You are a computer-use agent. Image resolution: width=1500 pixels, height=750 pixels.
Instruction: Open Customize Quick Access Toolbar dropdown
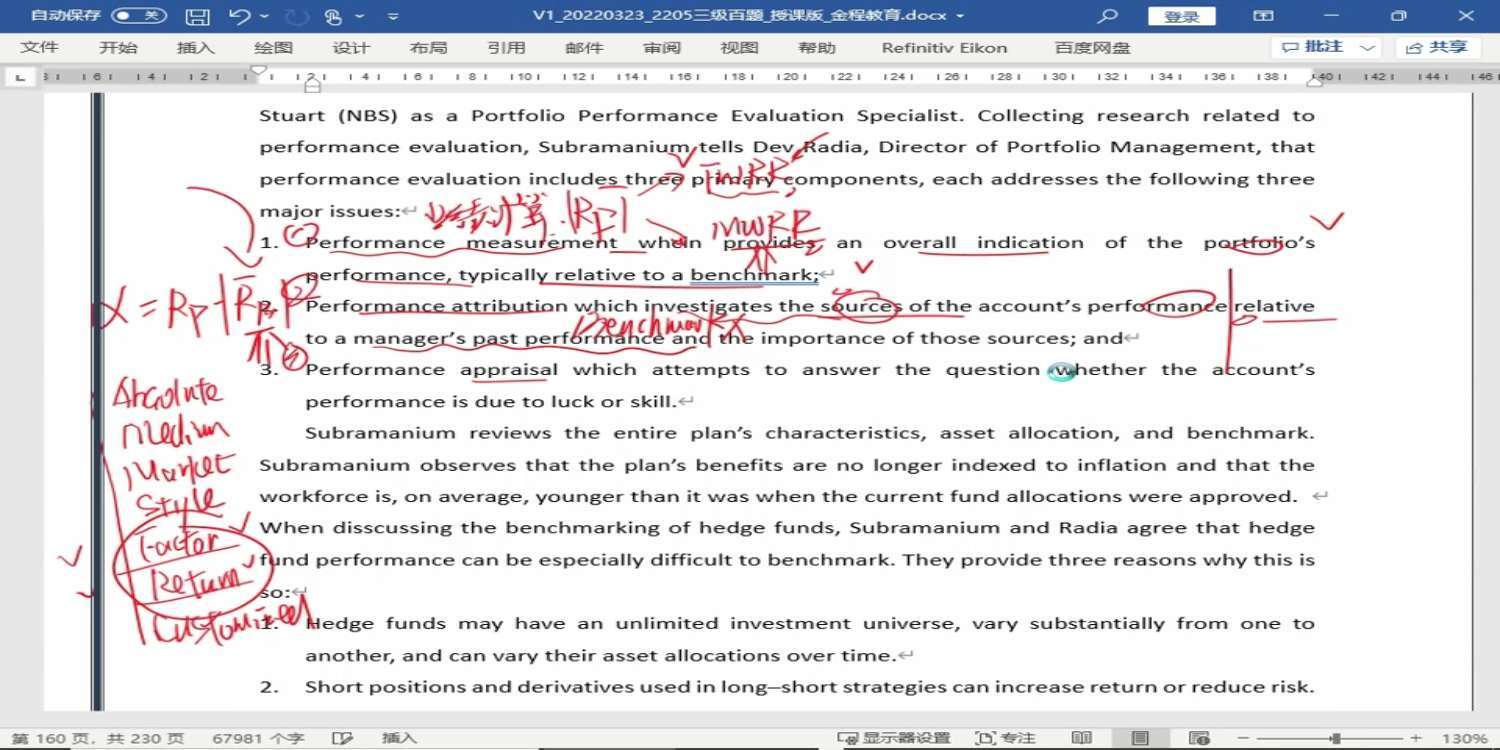click(393, 16)
